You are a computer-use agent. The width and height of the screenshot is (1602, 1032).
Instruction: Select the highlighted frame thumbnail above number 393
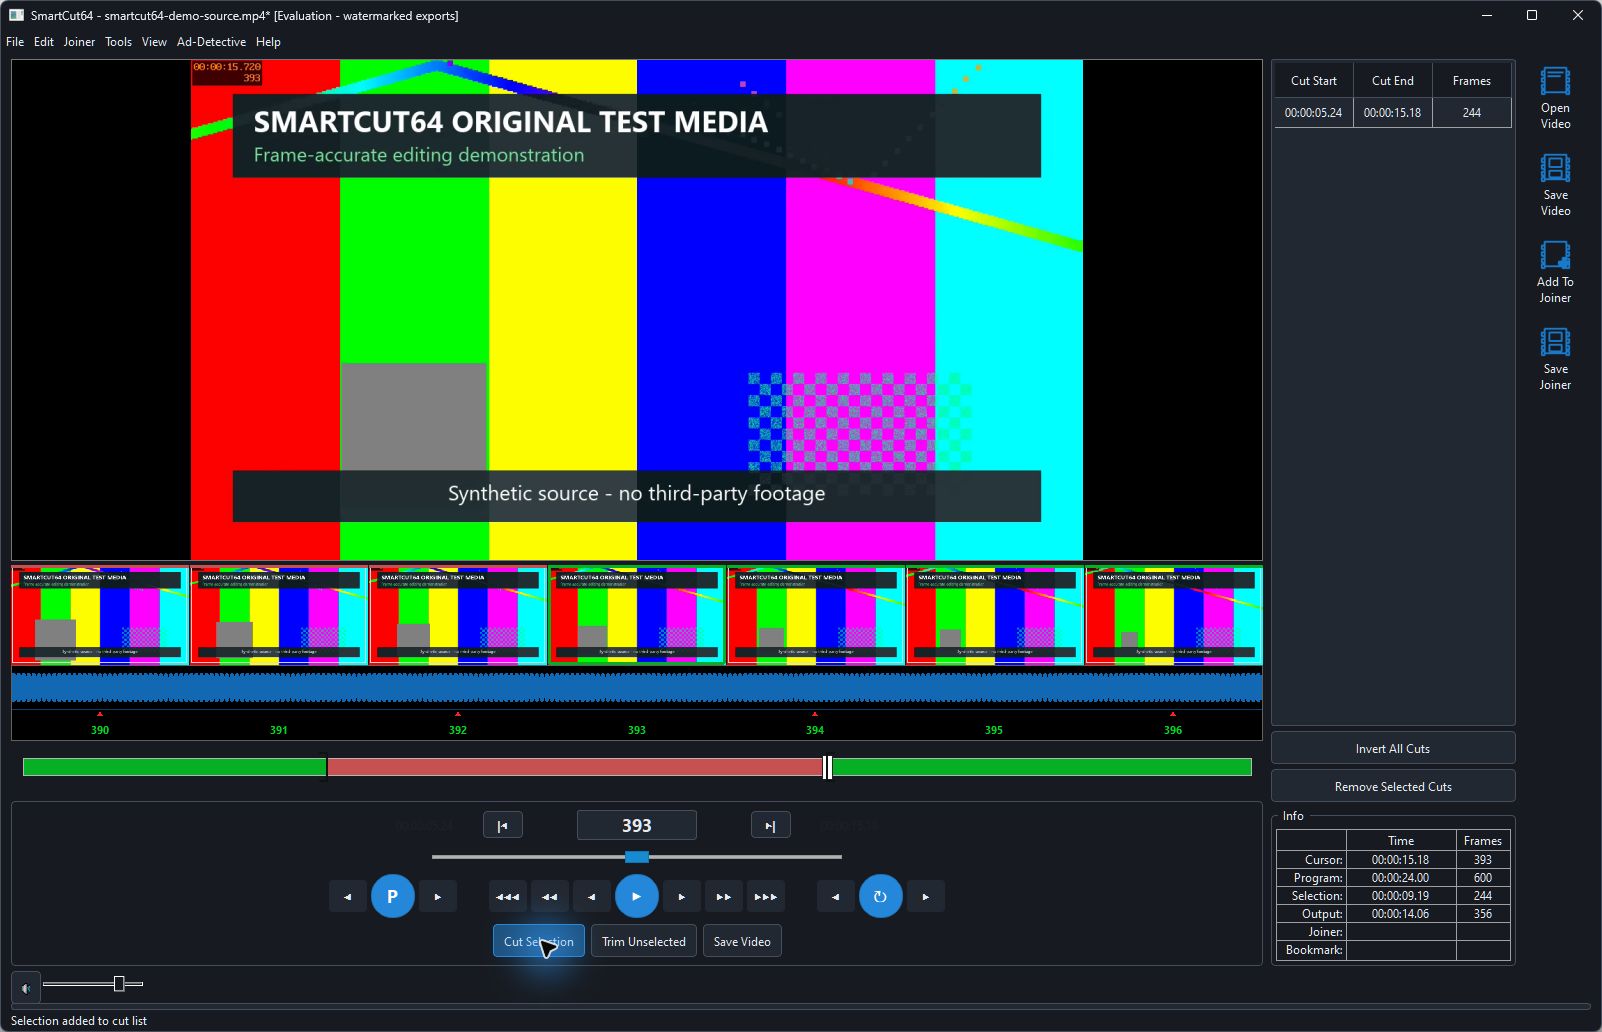[637, 616]
